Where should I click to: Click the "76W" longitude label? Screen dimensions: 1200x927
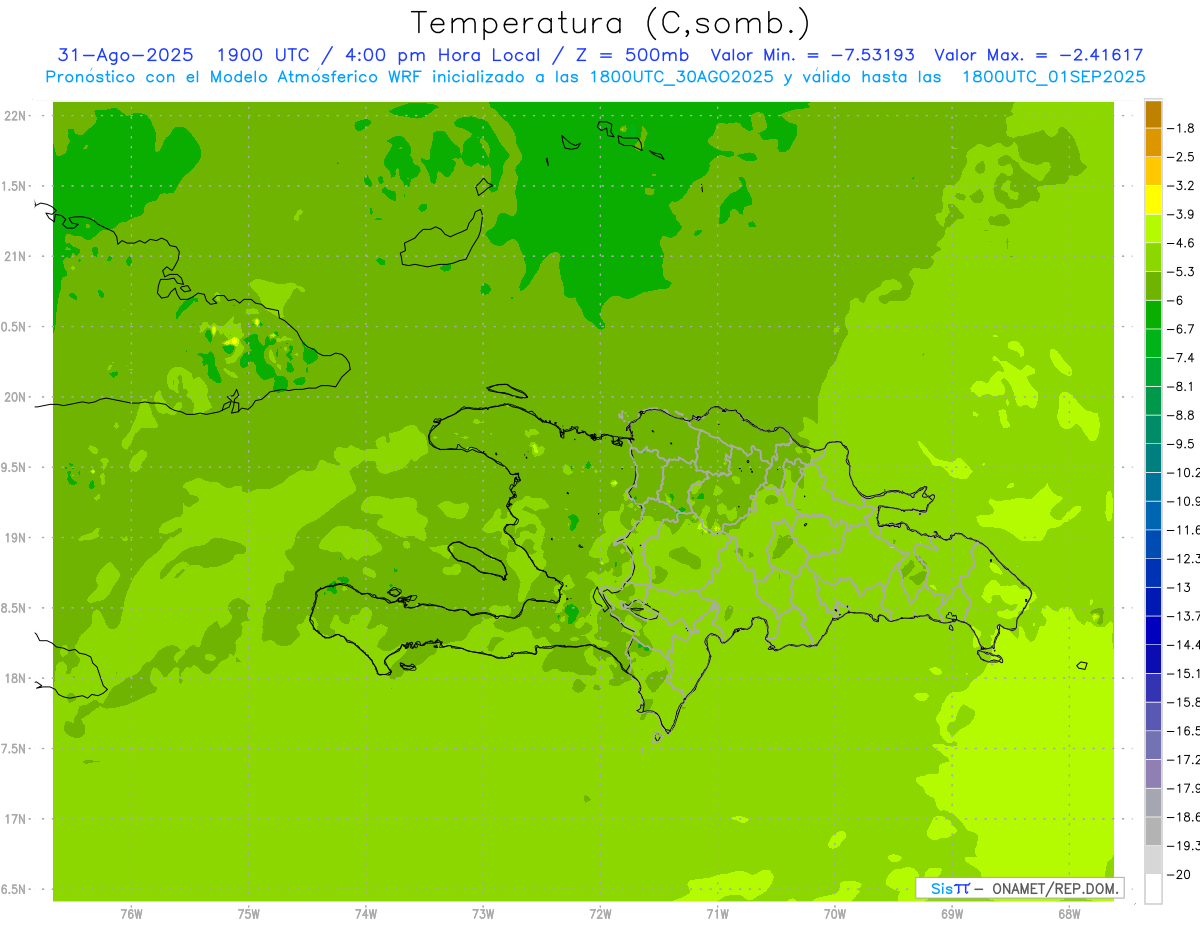click(x=131, y=914)
